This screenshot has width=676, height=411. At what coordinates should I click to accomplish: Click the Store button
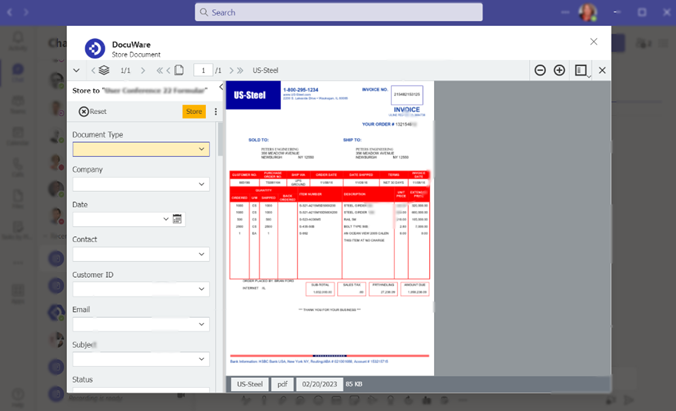point(193,112)
